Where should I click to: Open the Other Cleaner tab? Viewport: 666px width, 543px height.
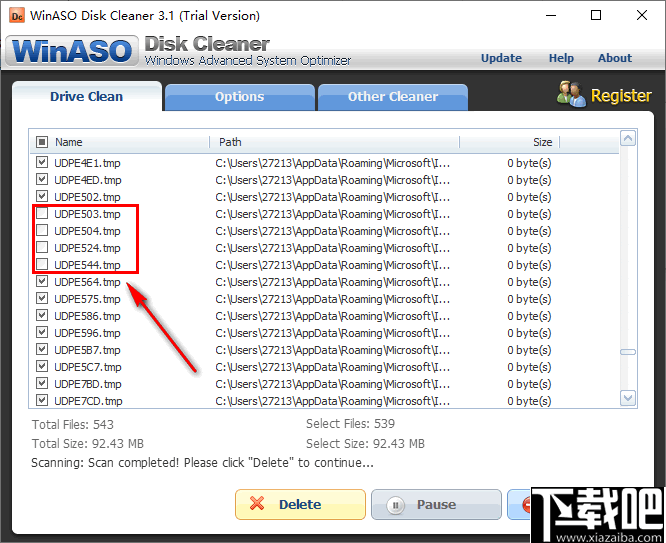(x=393, y=97)
